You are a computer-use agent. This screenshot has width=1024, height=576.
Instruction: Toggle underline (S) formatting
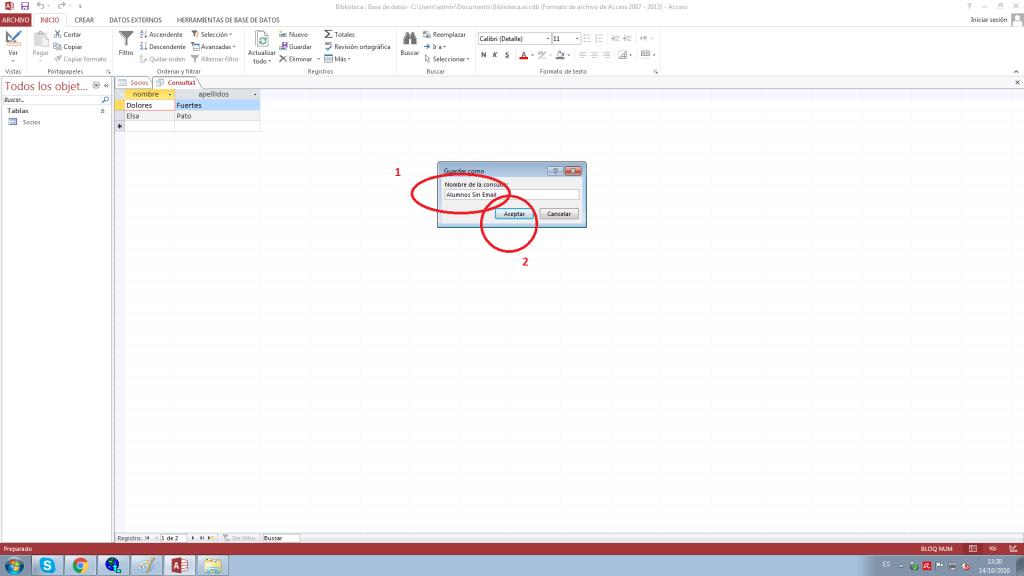pyautogui.click(x=508, y=55)
